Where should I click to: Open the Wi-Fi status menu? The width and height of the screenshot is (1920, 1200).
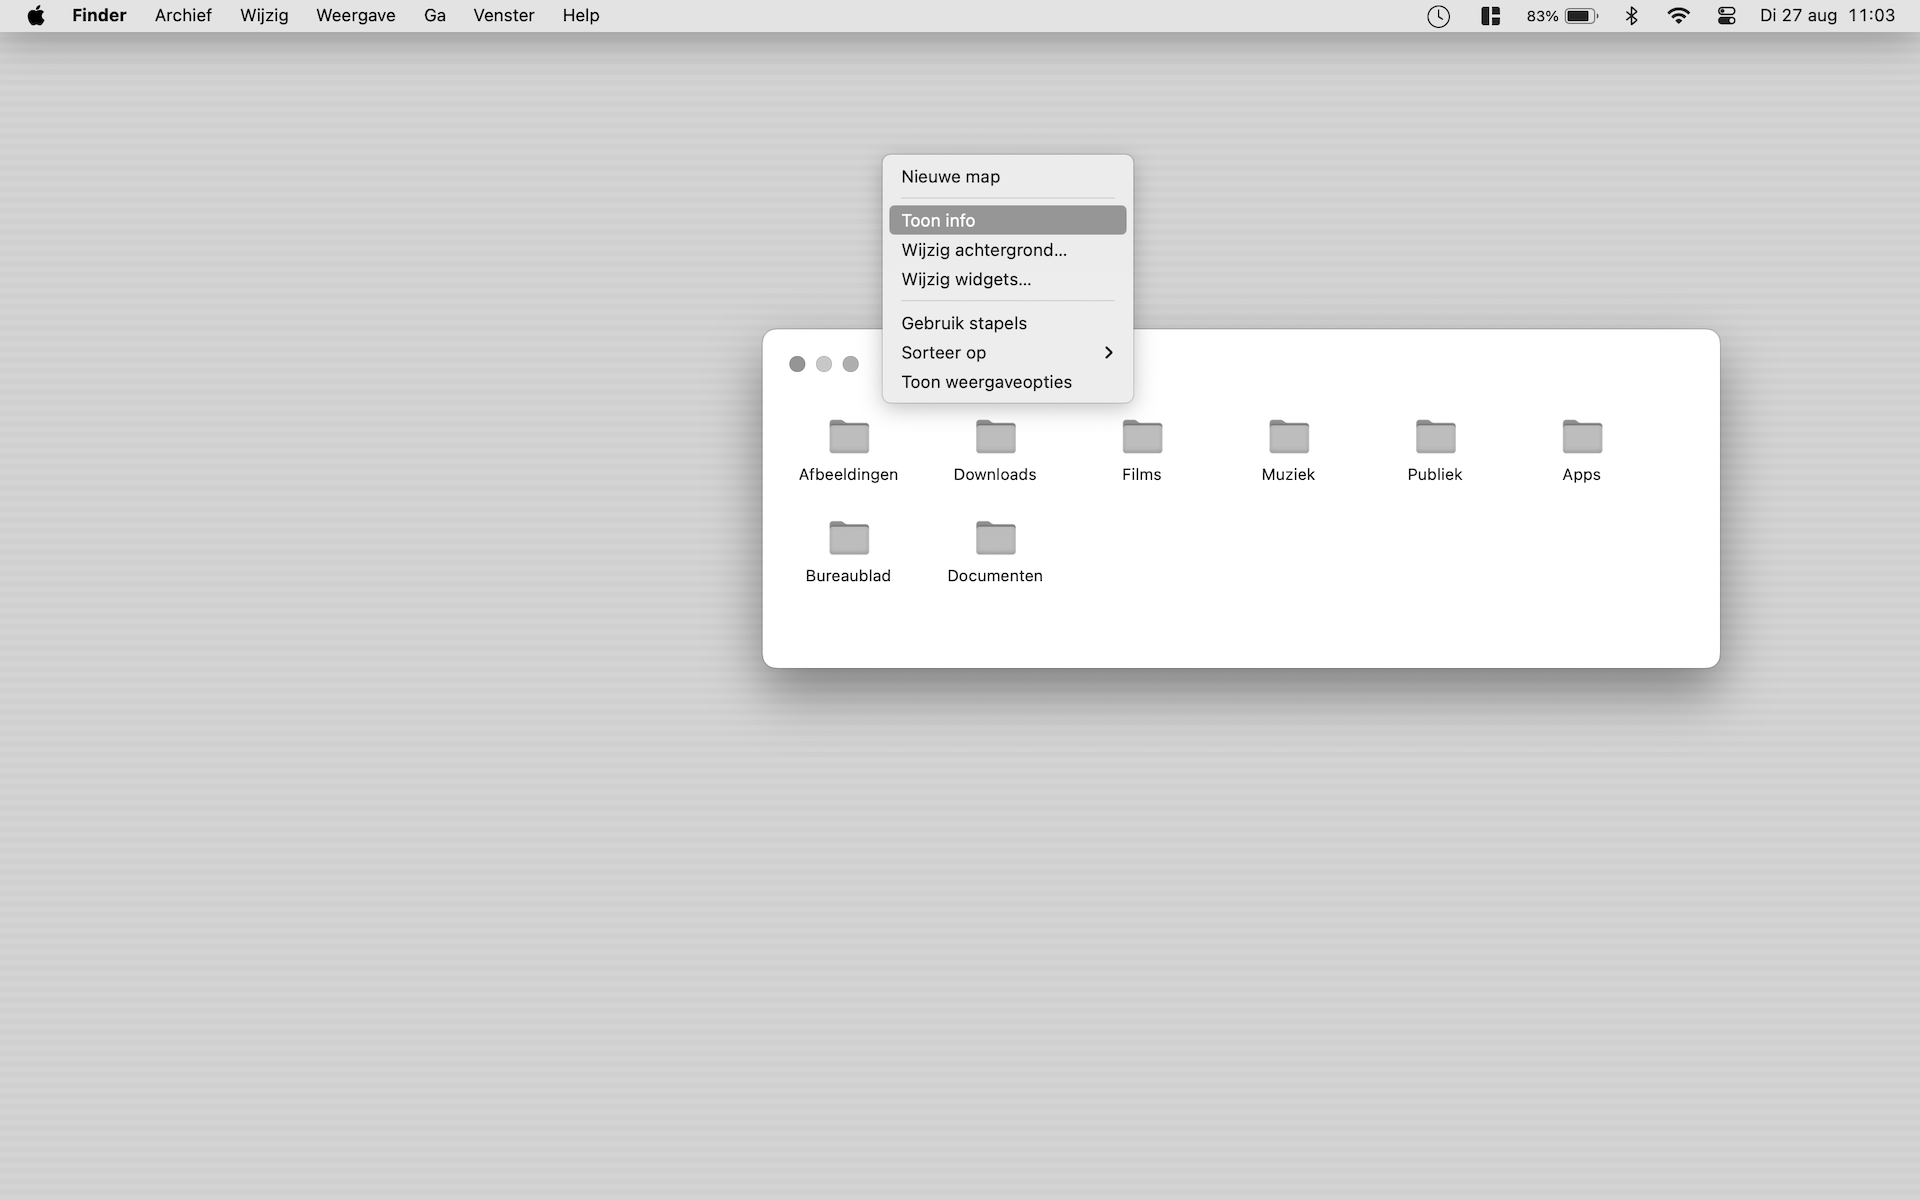(x=1679, y=16)
